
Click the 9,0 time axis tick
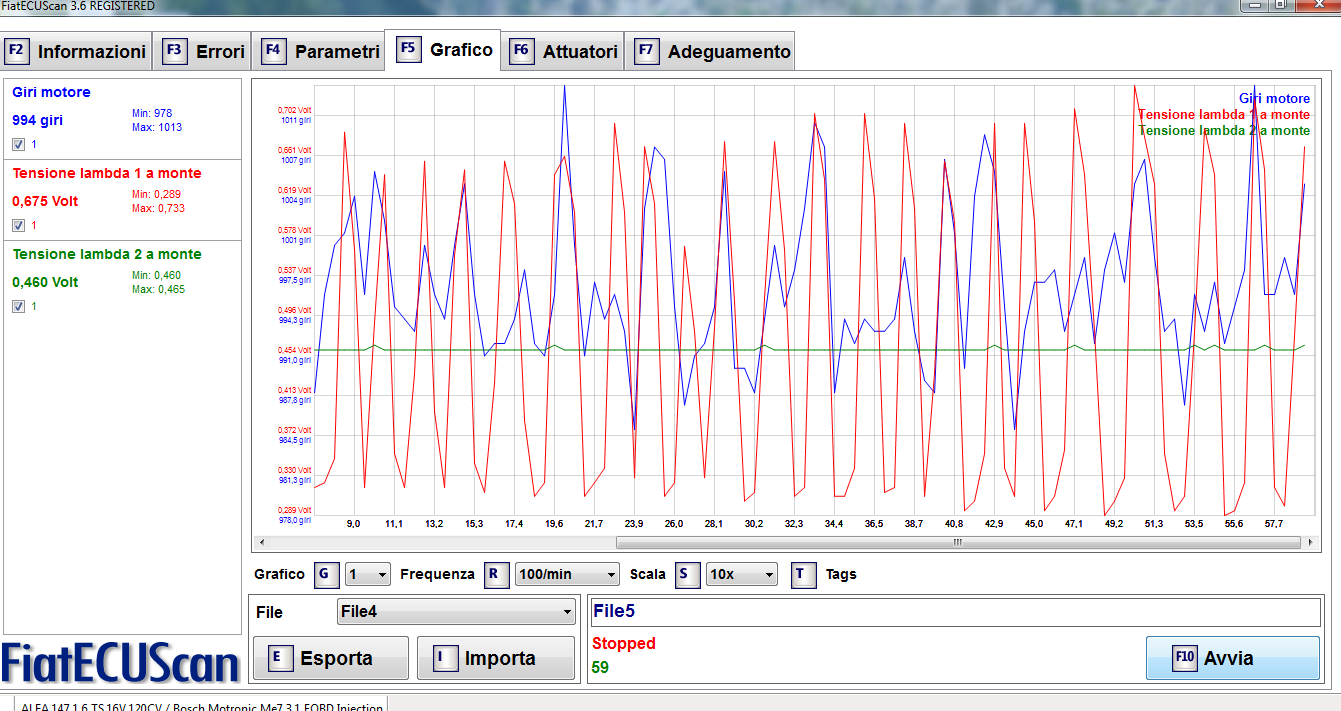click(353, 523)
